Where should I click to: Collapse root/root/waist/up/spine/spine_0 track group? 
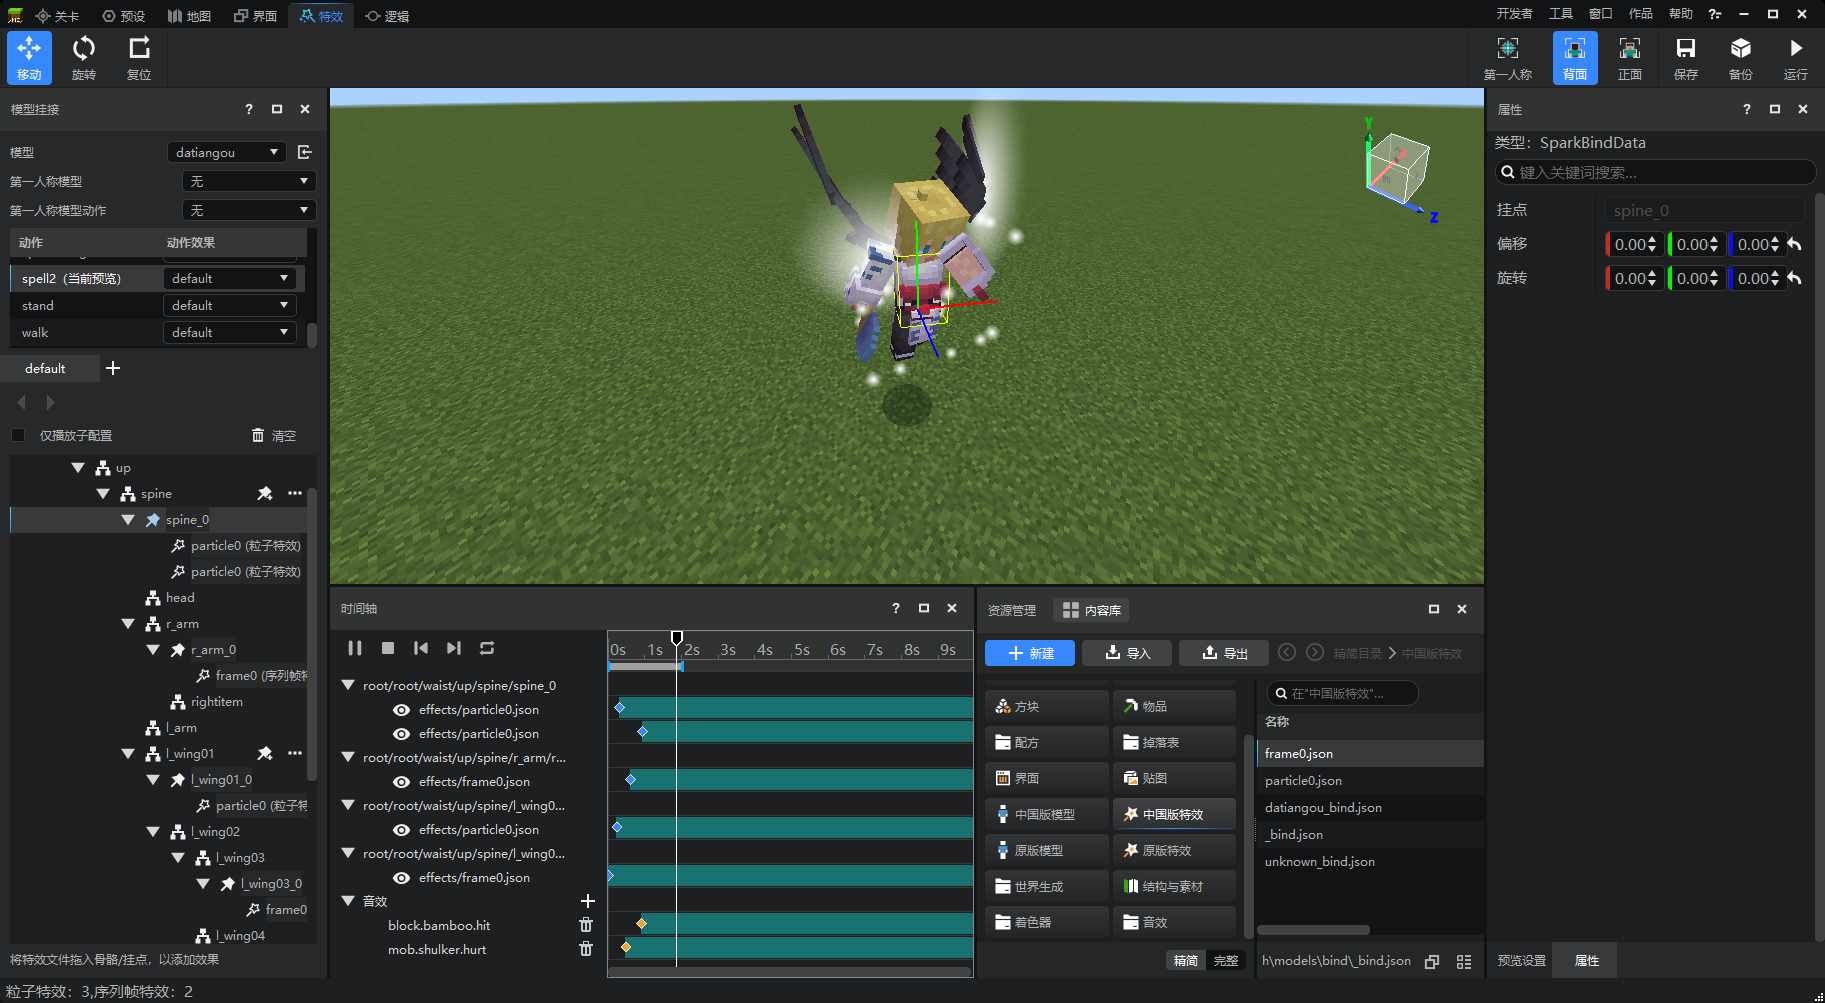(x=348, y=685)
